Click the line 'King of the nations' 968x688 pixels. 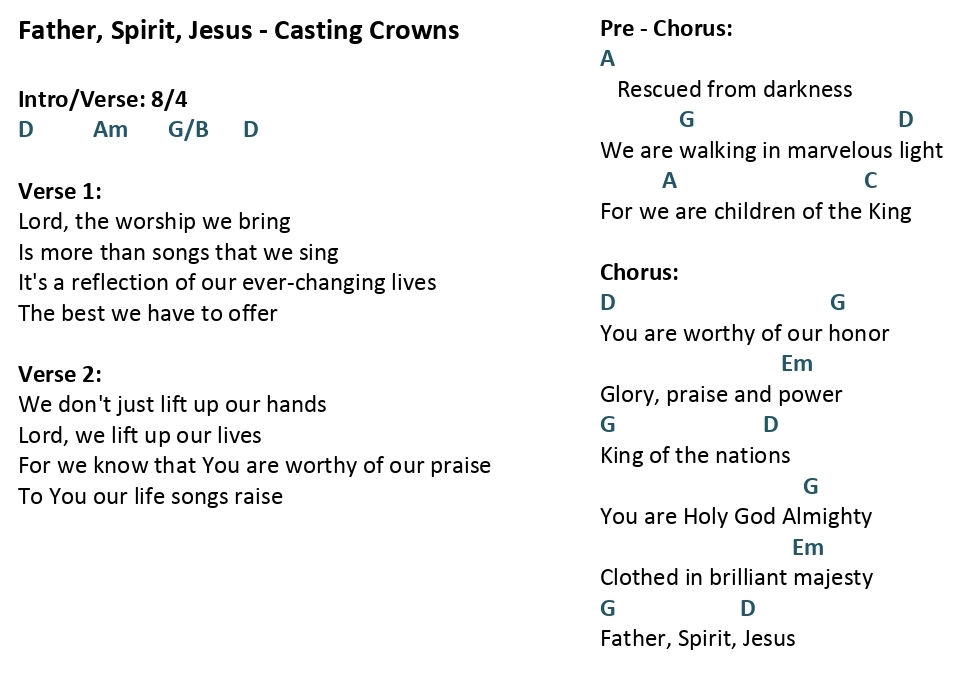click(x=695, y=456)
